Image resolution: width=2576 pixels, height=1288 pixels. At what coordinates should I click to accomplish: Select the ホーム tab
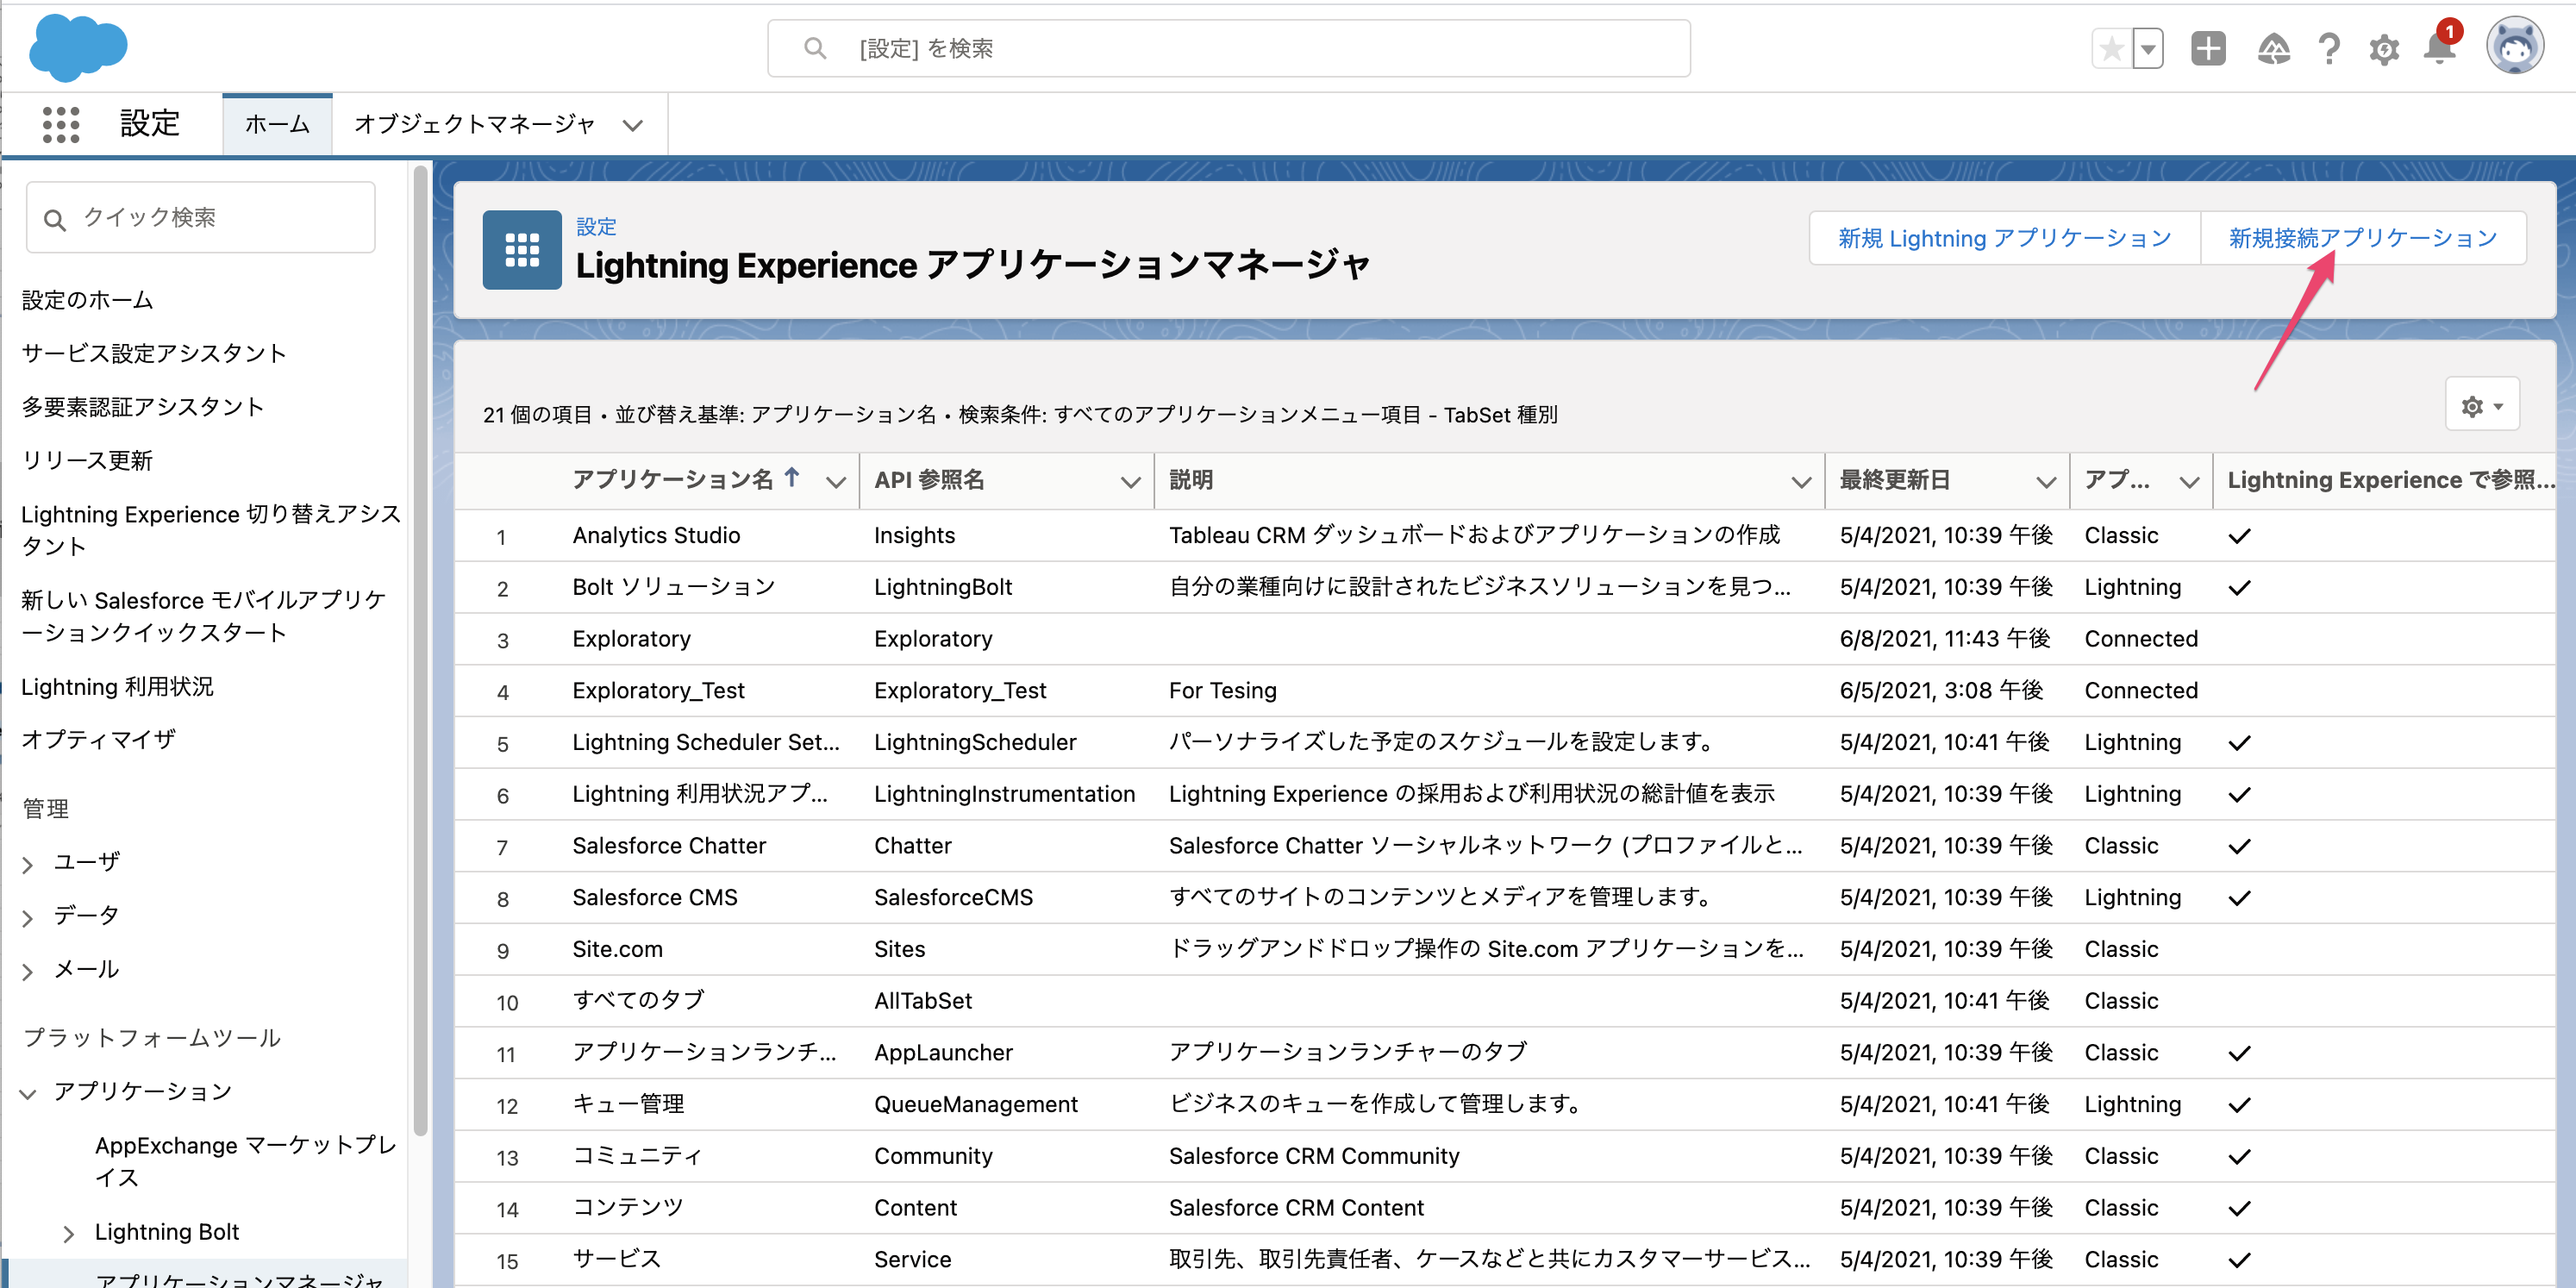277,124
